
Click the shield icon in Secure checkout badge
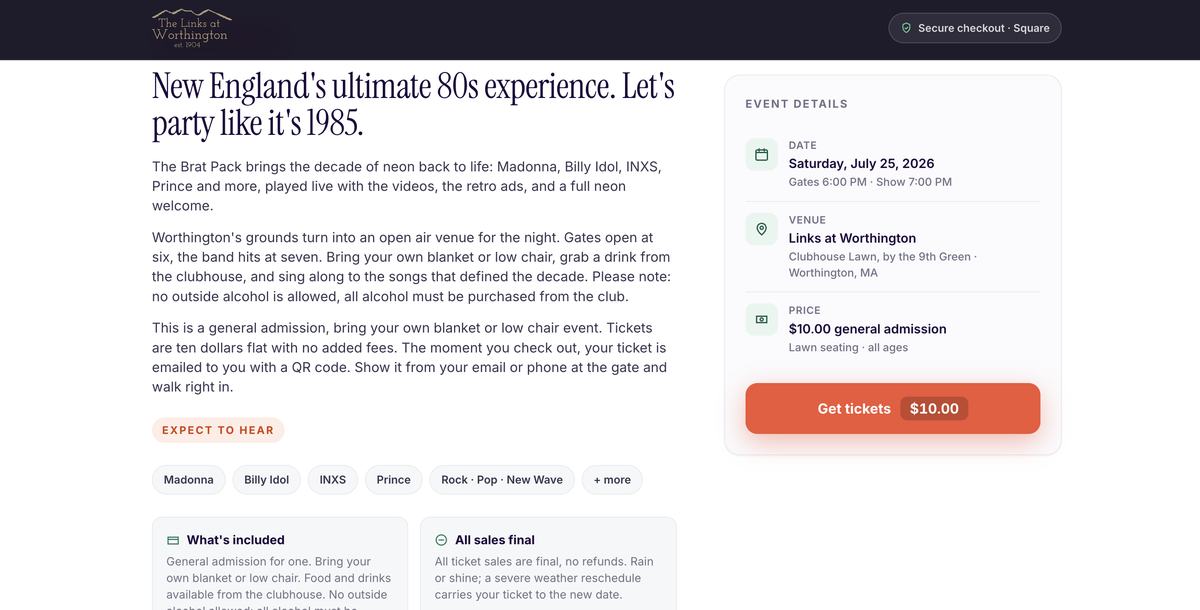click(x=906, y=28)
